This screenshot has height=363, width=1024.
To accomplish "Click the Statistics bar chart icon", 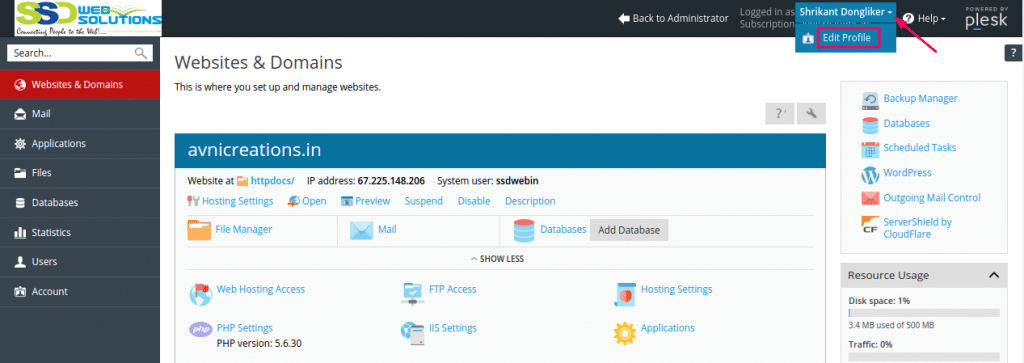I will tap(20, 232).
